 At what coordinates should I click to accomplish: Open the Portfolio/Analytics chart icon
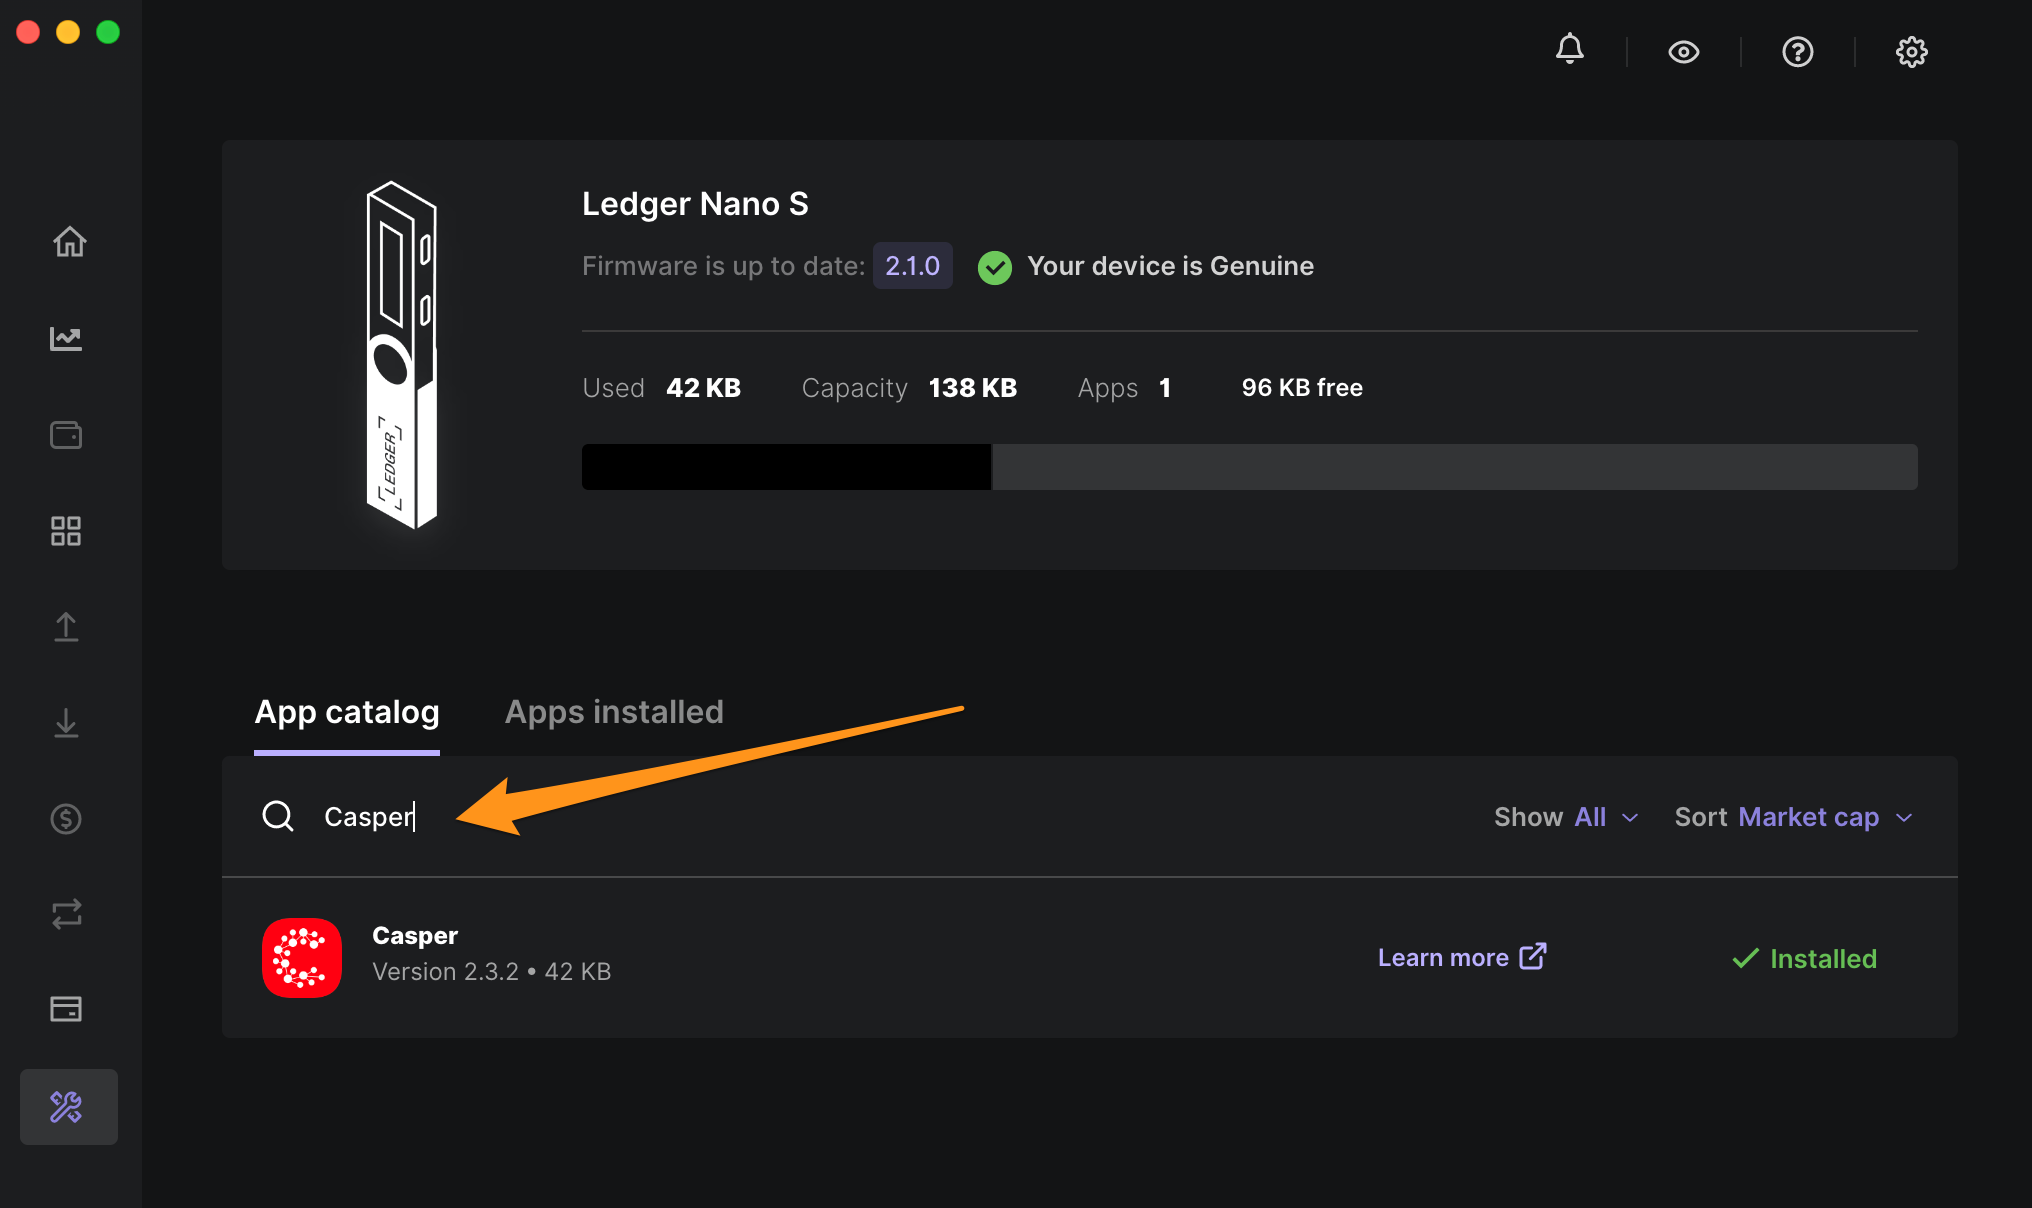coord(68,338)
